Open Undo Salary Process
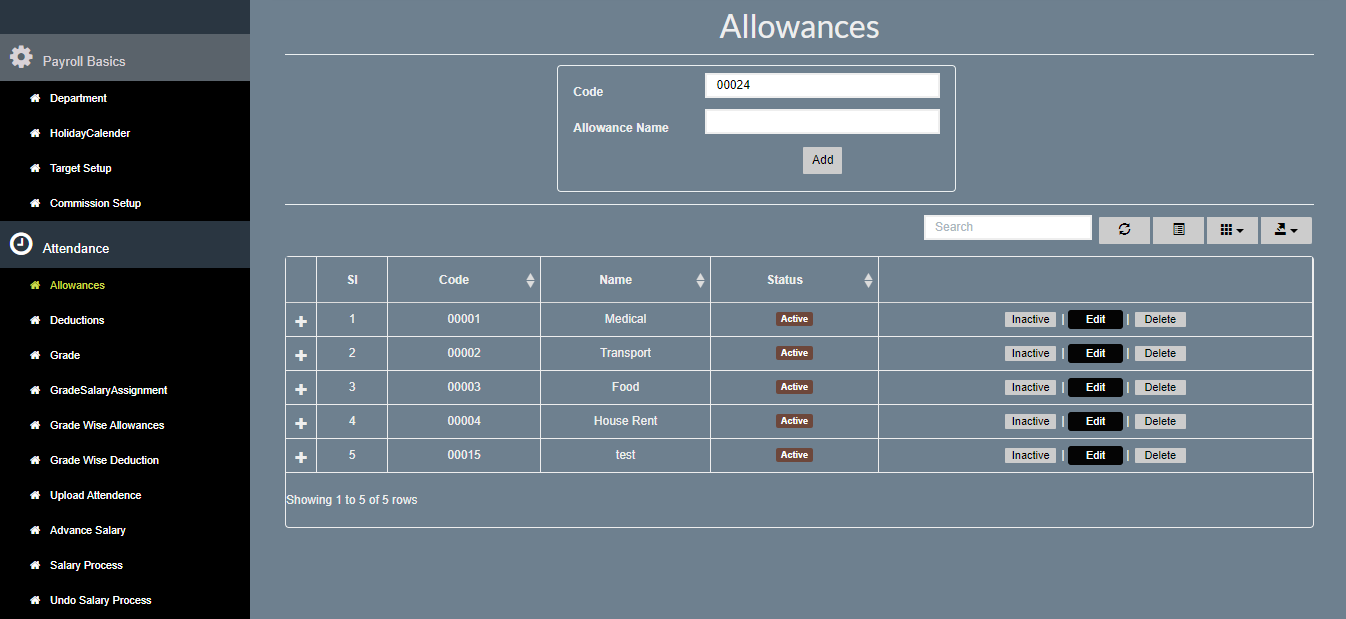Screen dimensions: 1346x619 (101, 600)
